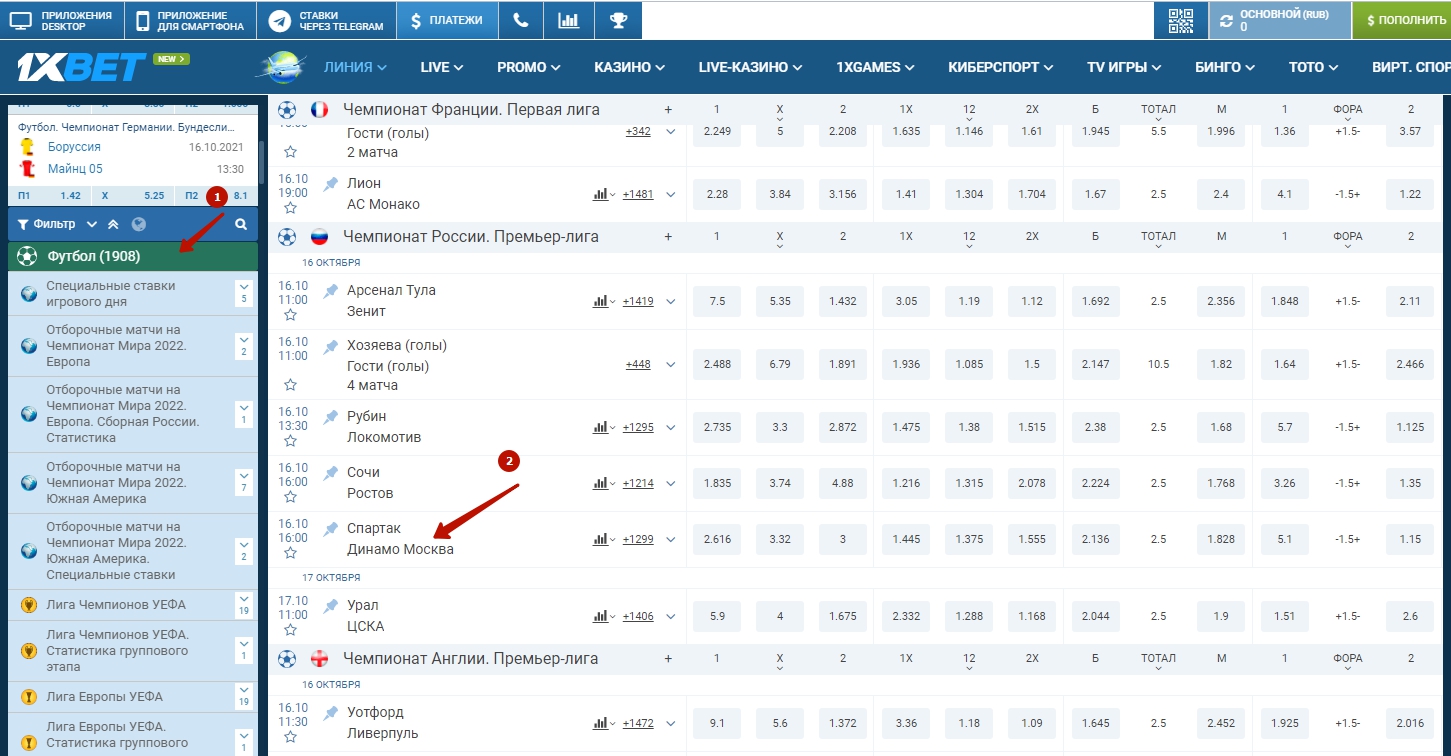Favorite the Сочи – Ростов match star
The height and width of the screenshot is (756, 1451).
290,497
